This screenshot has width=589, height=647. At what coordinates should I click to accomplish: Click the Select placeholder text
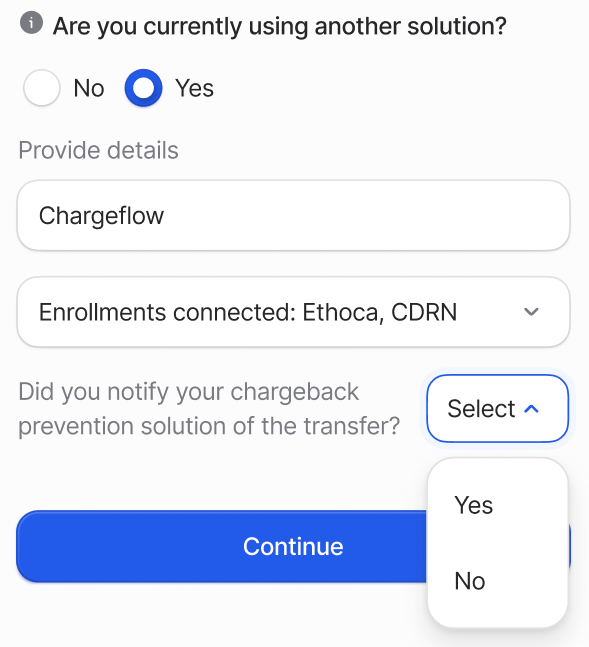[x=481, y=409]
